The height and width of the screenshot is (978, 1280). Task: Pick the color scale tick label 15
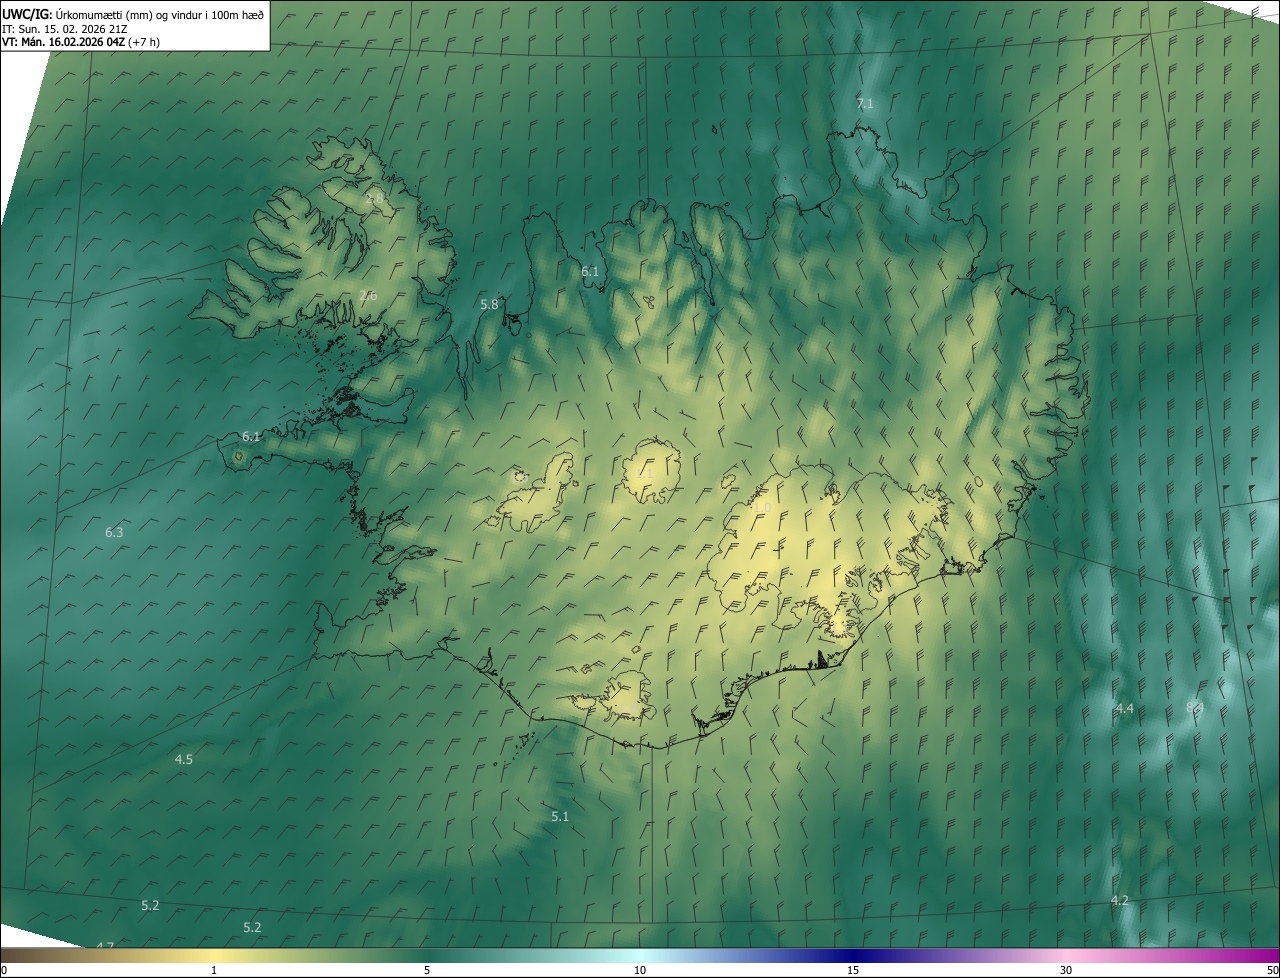[853, 971]
